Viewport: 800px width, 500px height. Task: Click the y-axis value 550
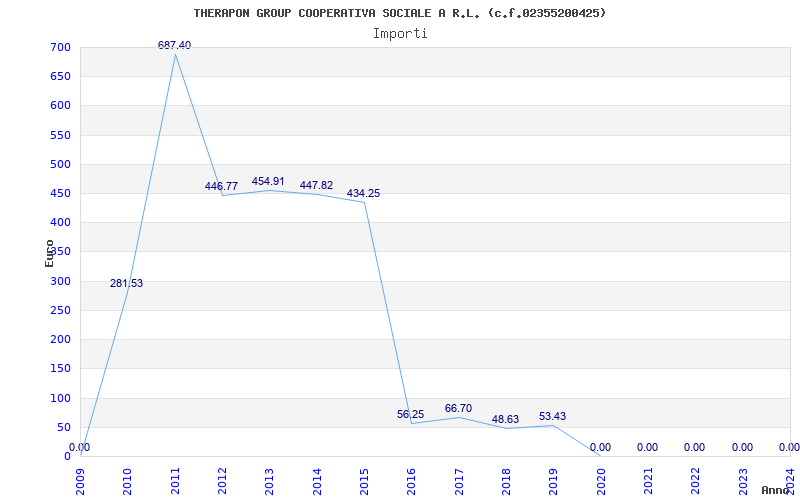[61, 135]
